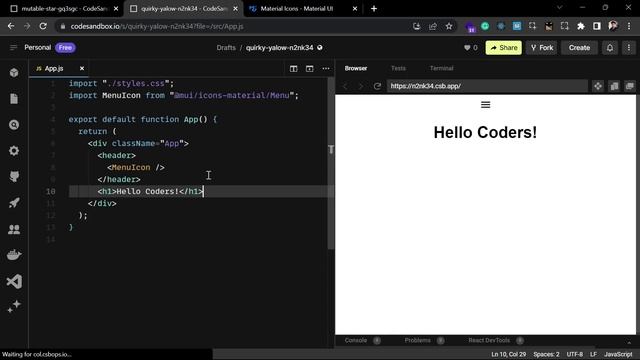Image resolution: width=640 pixels, height=360 pixels.
Task: Open the React DevTools panel
Action: [489, 340]
